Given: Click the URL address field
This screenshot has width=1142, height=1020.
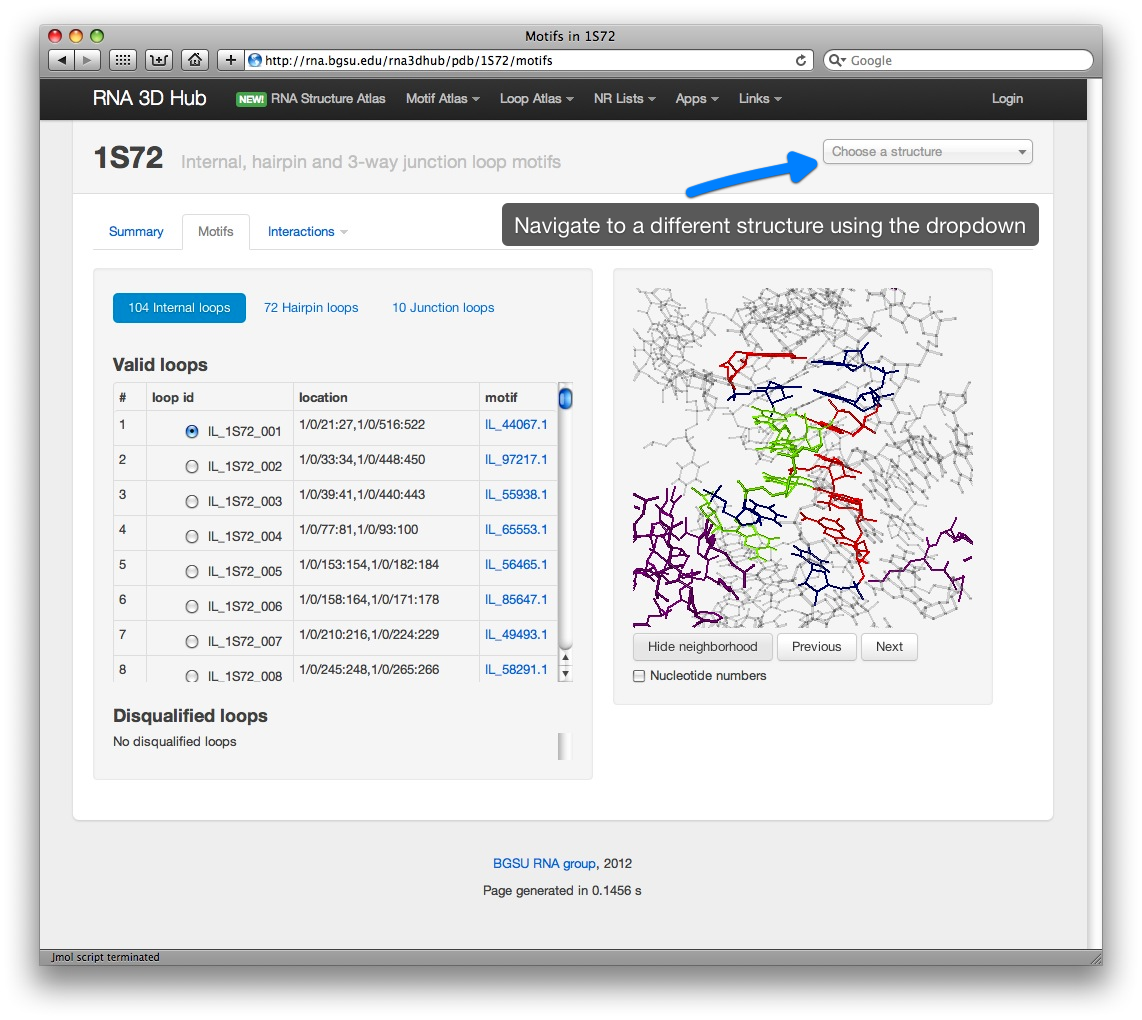Looking at the screenshot, I should tap(520, 60).
